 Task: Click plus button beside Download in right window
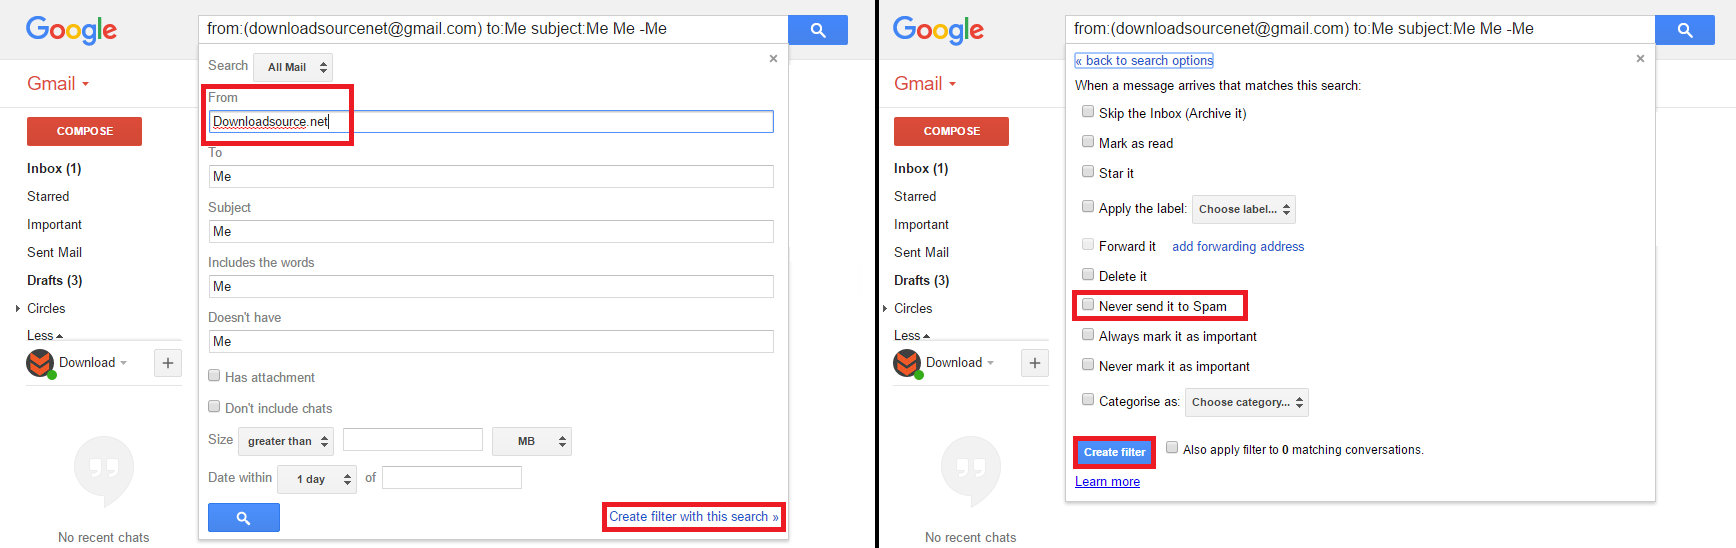pyautogui.click(x=1035, y=363)
